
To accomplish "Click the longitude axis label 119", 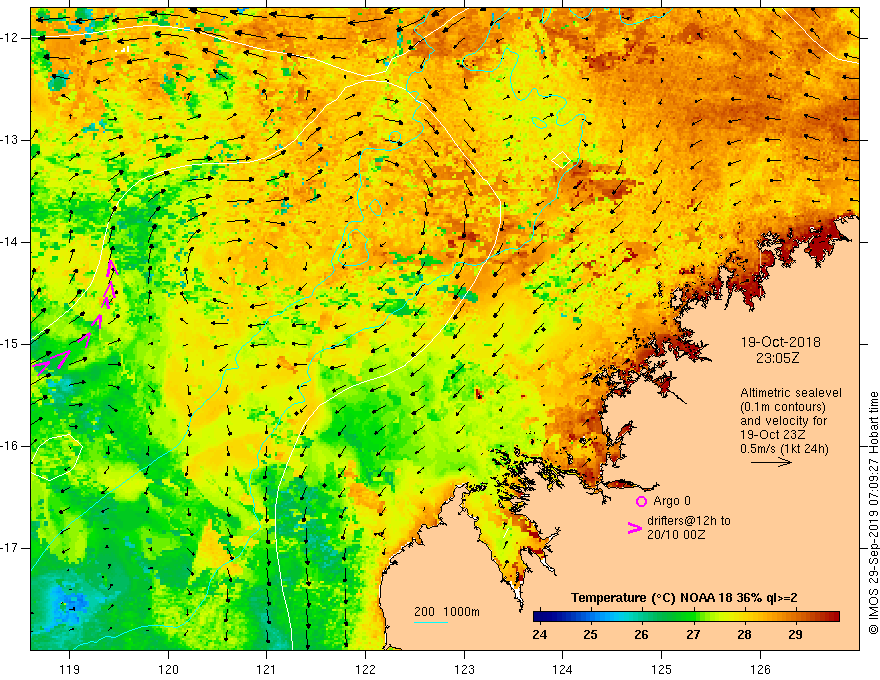I will click(x=70, y=669).
